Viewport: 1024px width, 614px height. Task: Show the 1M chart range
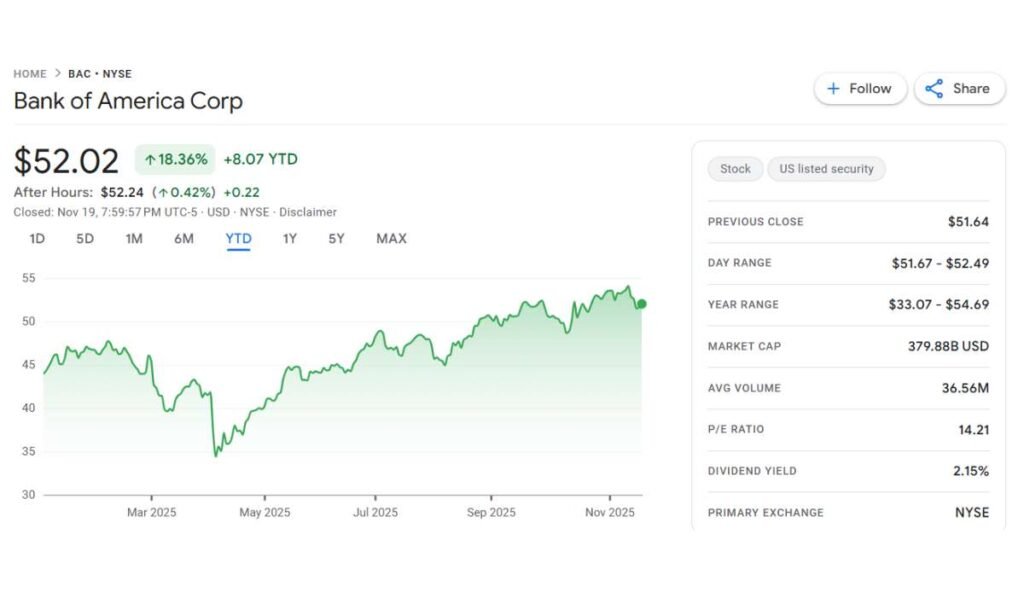(x=134, y=239)
